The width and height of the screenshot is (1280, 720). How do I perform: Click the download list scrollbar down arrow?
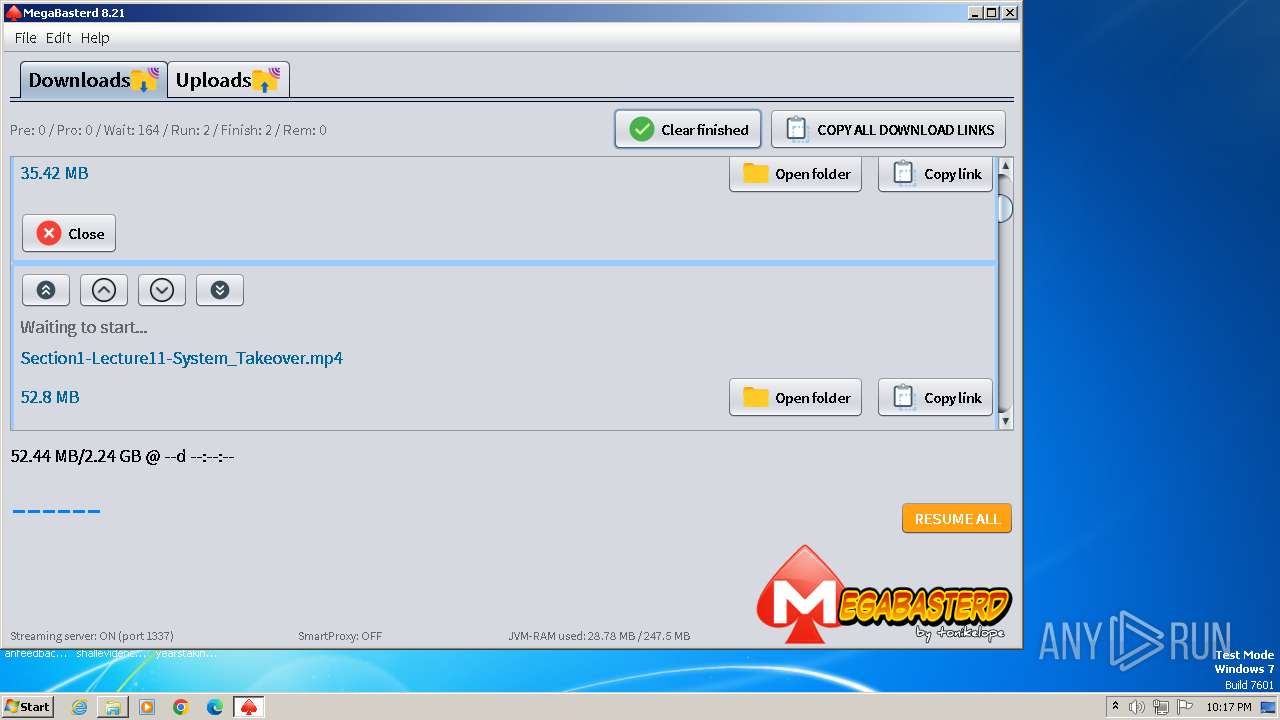(1006, 421)
